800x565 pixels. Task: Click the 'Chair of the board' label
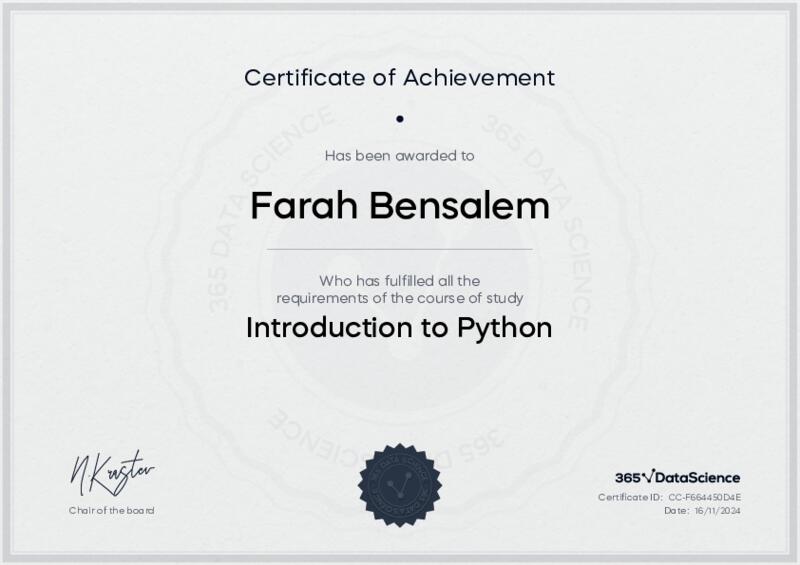[x=112, y=511]
